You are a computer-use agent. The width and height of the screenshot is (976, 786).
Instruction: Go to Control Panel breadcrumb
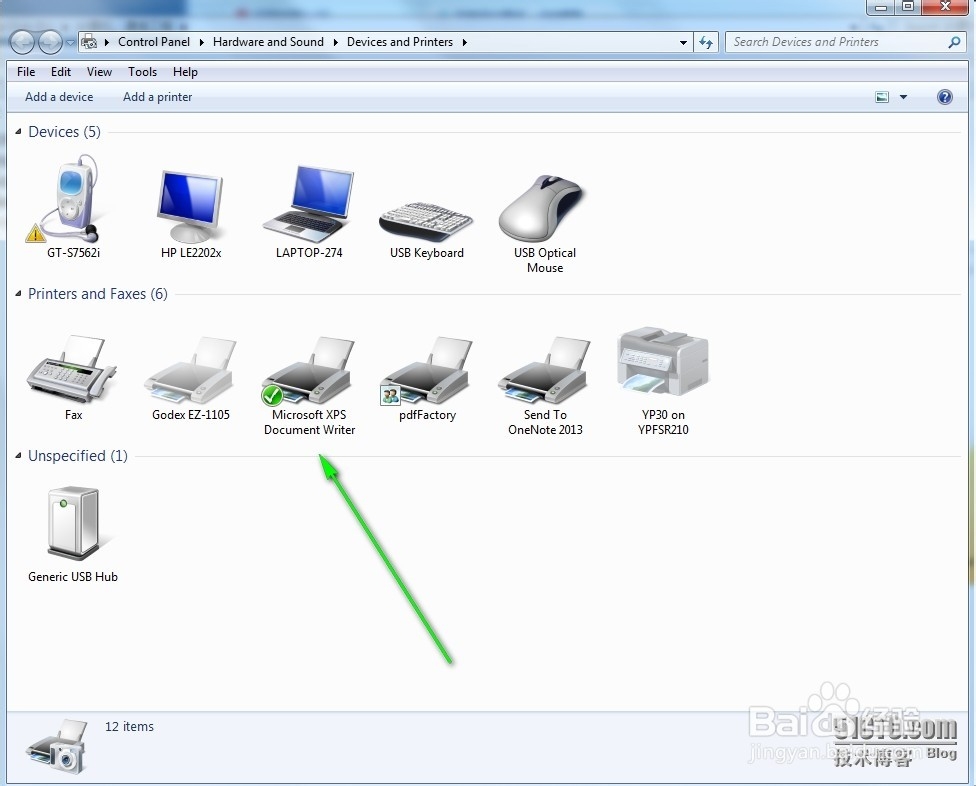pyautogui.click(x=154, y=42)
